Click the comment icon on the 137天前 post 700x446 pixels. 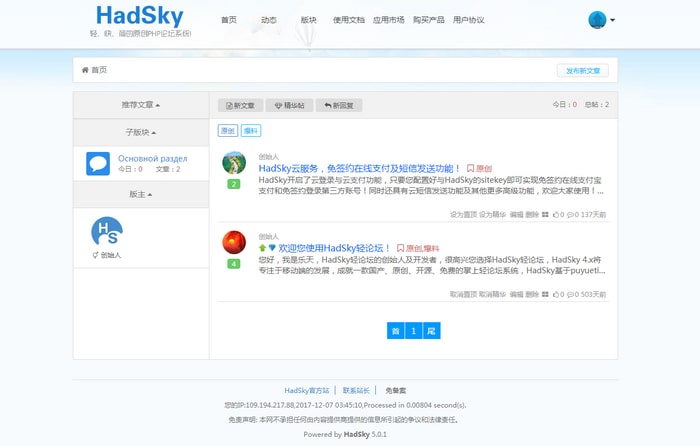tap(573, 215)
